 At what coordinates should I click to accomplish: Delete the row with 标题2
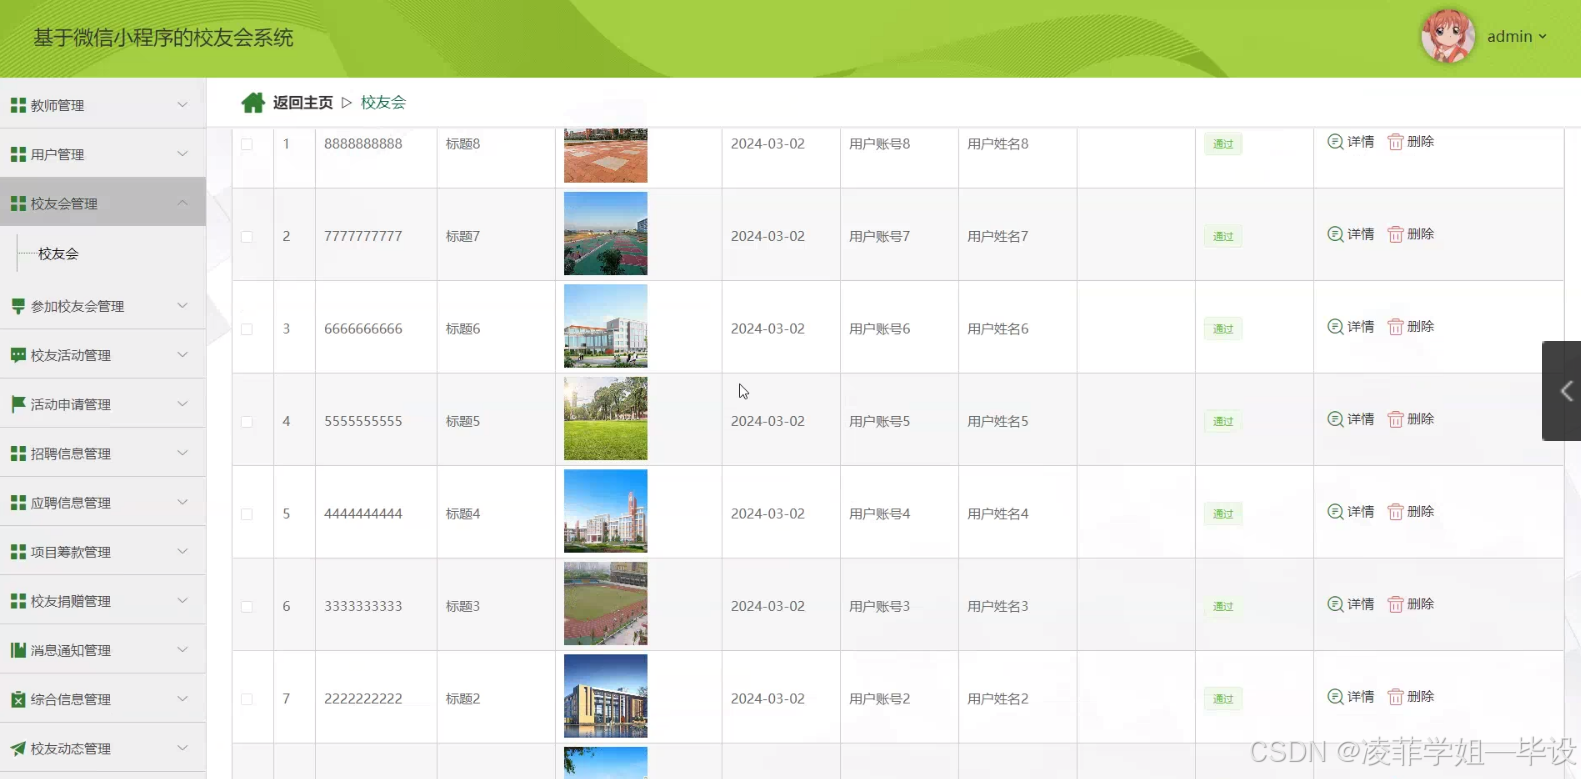1410,697
